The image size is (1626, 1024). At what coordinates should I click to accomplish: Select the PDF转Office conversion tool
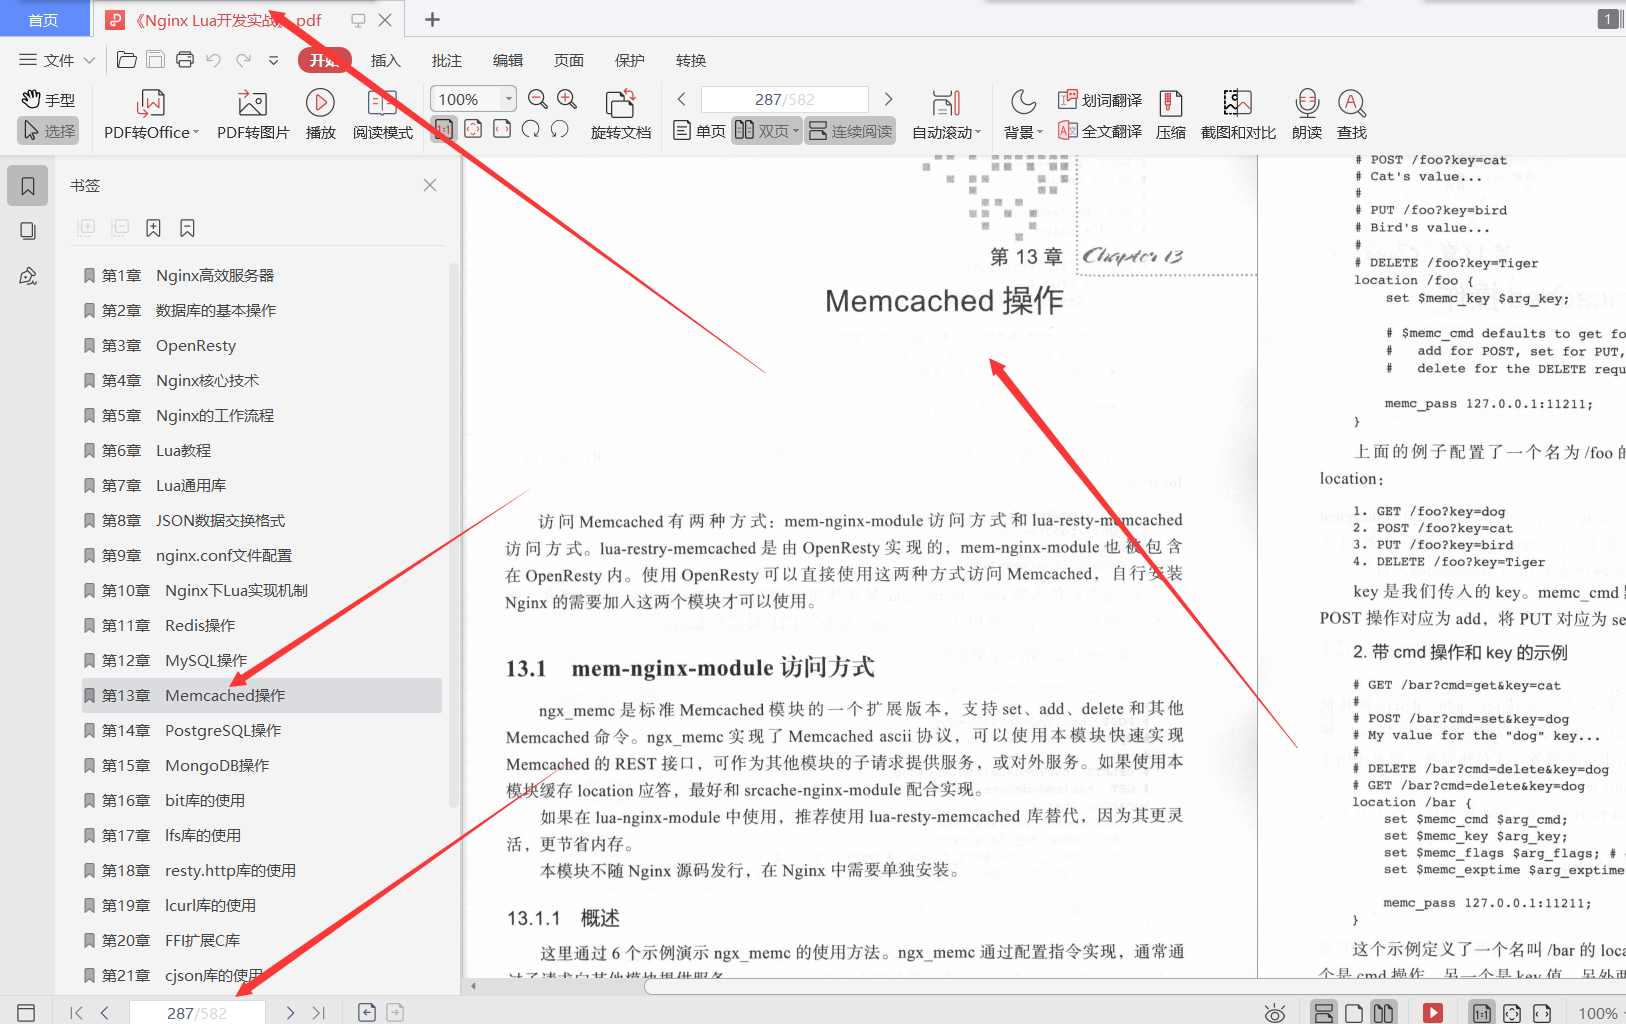pyautogui.click(x=149, y=113)
